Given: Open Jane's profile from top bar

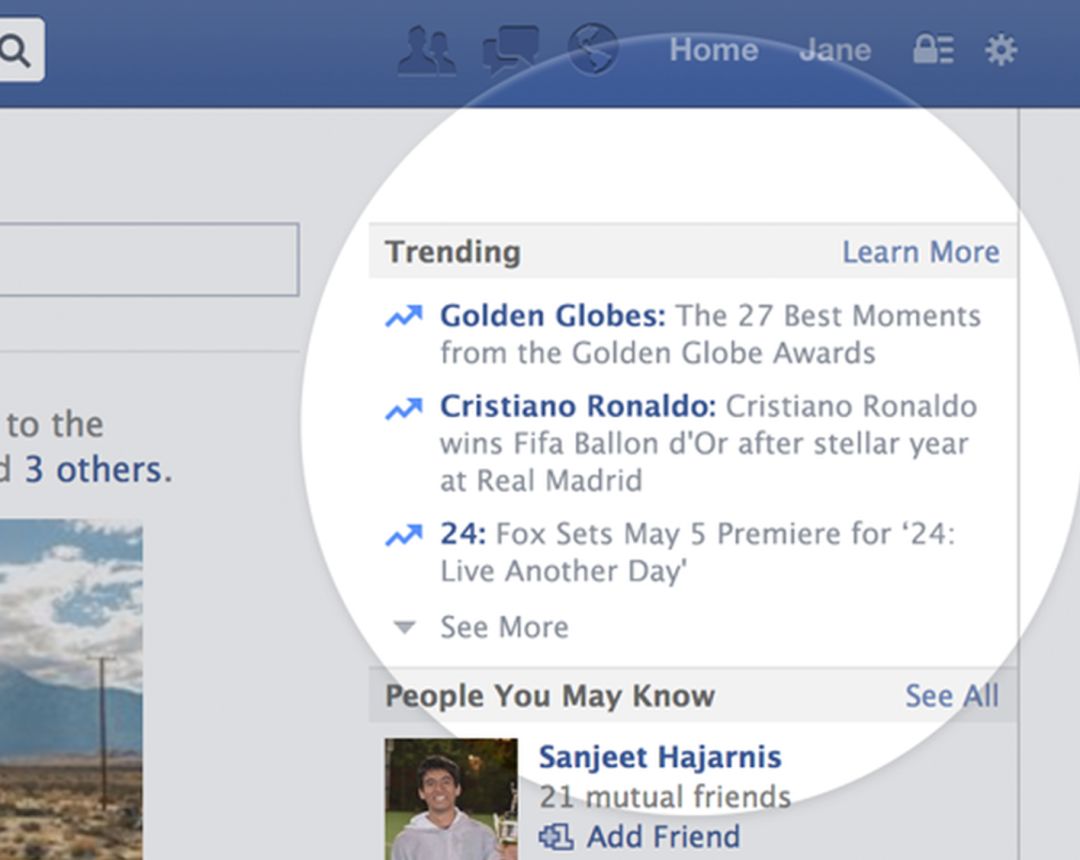Looking at the screenshot, I should click(x=835, y=50).
